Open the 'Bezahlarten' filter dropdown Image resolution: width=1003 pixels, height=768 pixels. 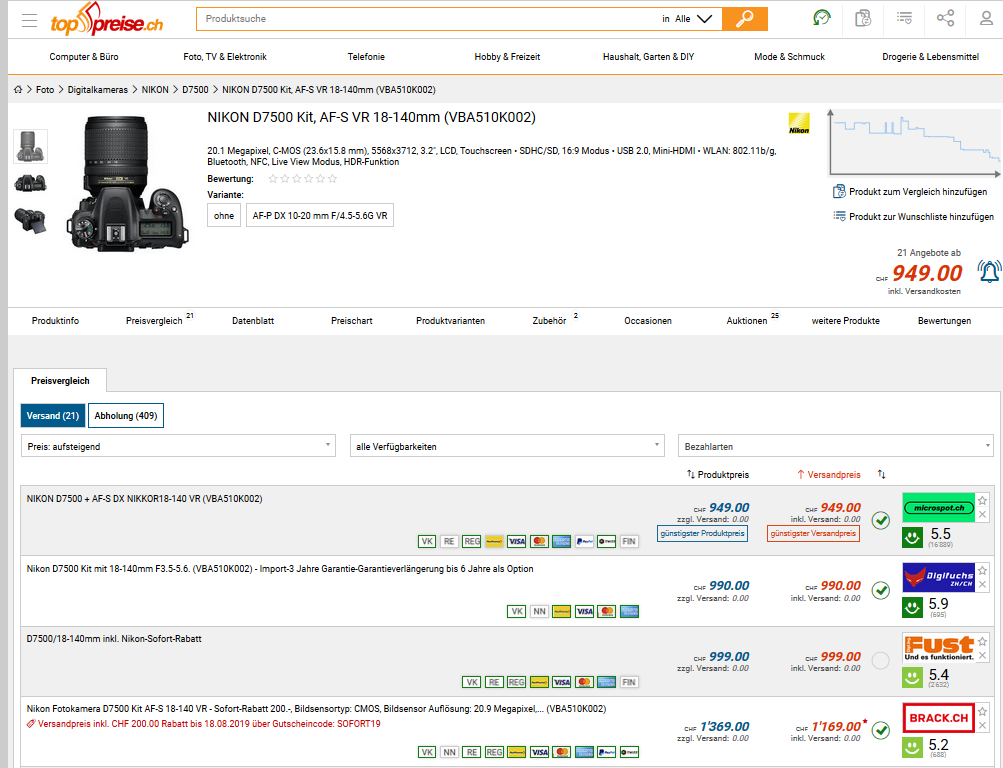click(835, 446)
